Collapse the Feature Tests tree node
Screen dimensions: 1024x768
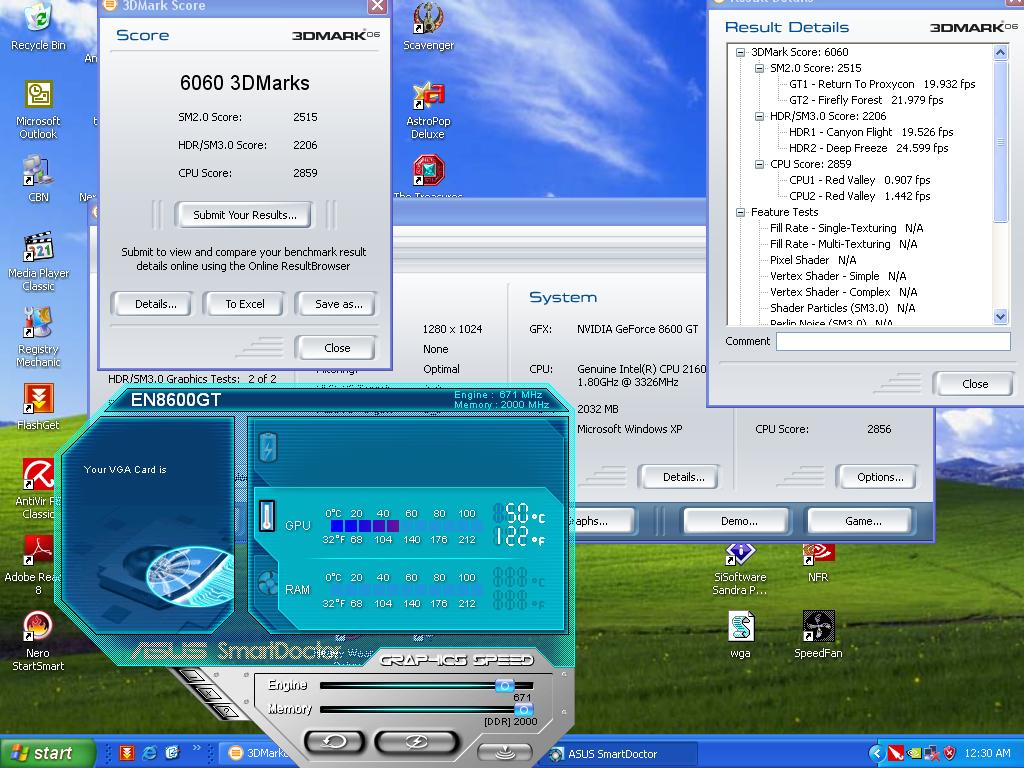pyautogui.click(x=741, y=212)
